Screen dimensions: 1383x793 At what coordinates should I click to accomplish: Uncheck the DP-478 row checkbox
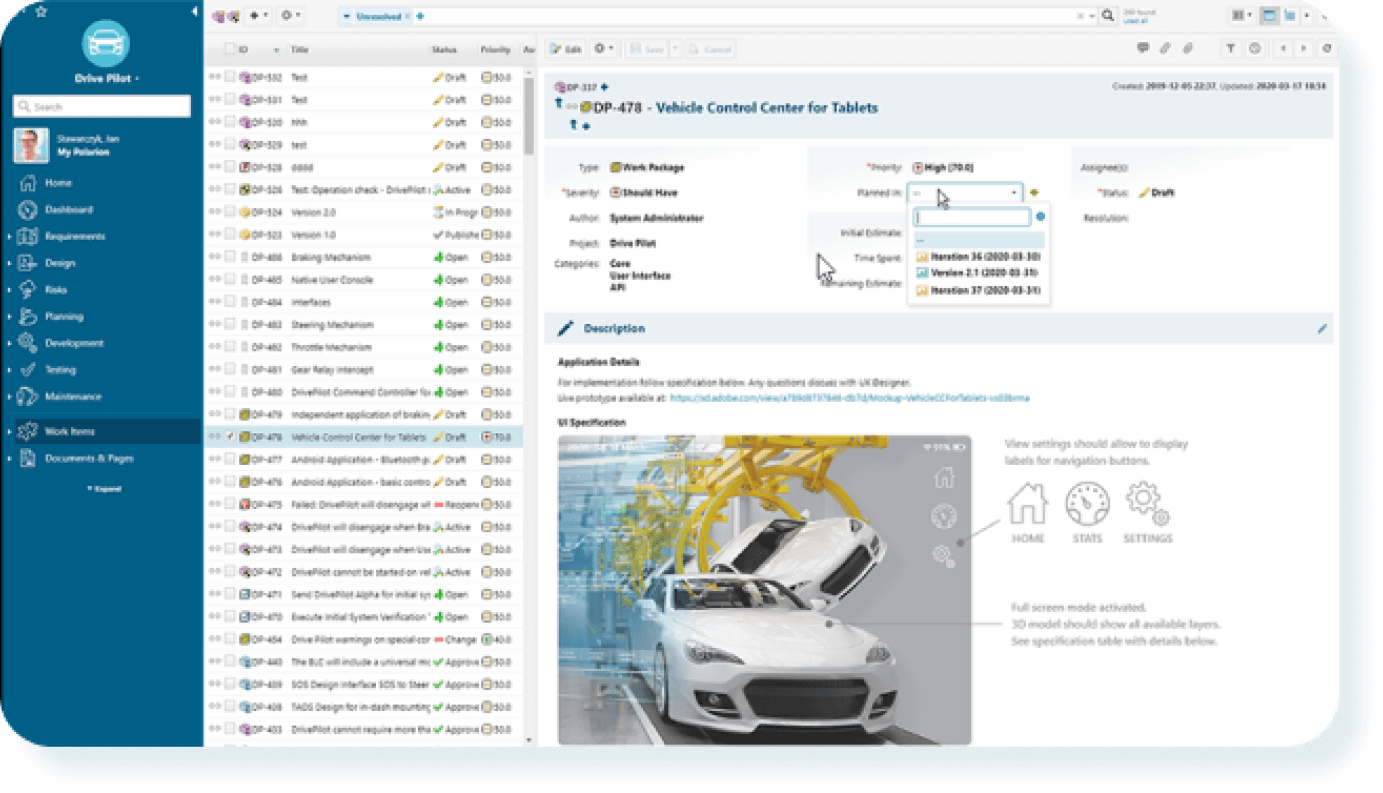tap(230, 437)
